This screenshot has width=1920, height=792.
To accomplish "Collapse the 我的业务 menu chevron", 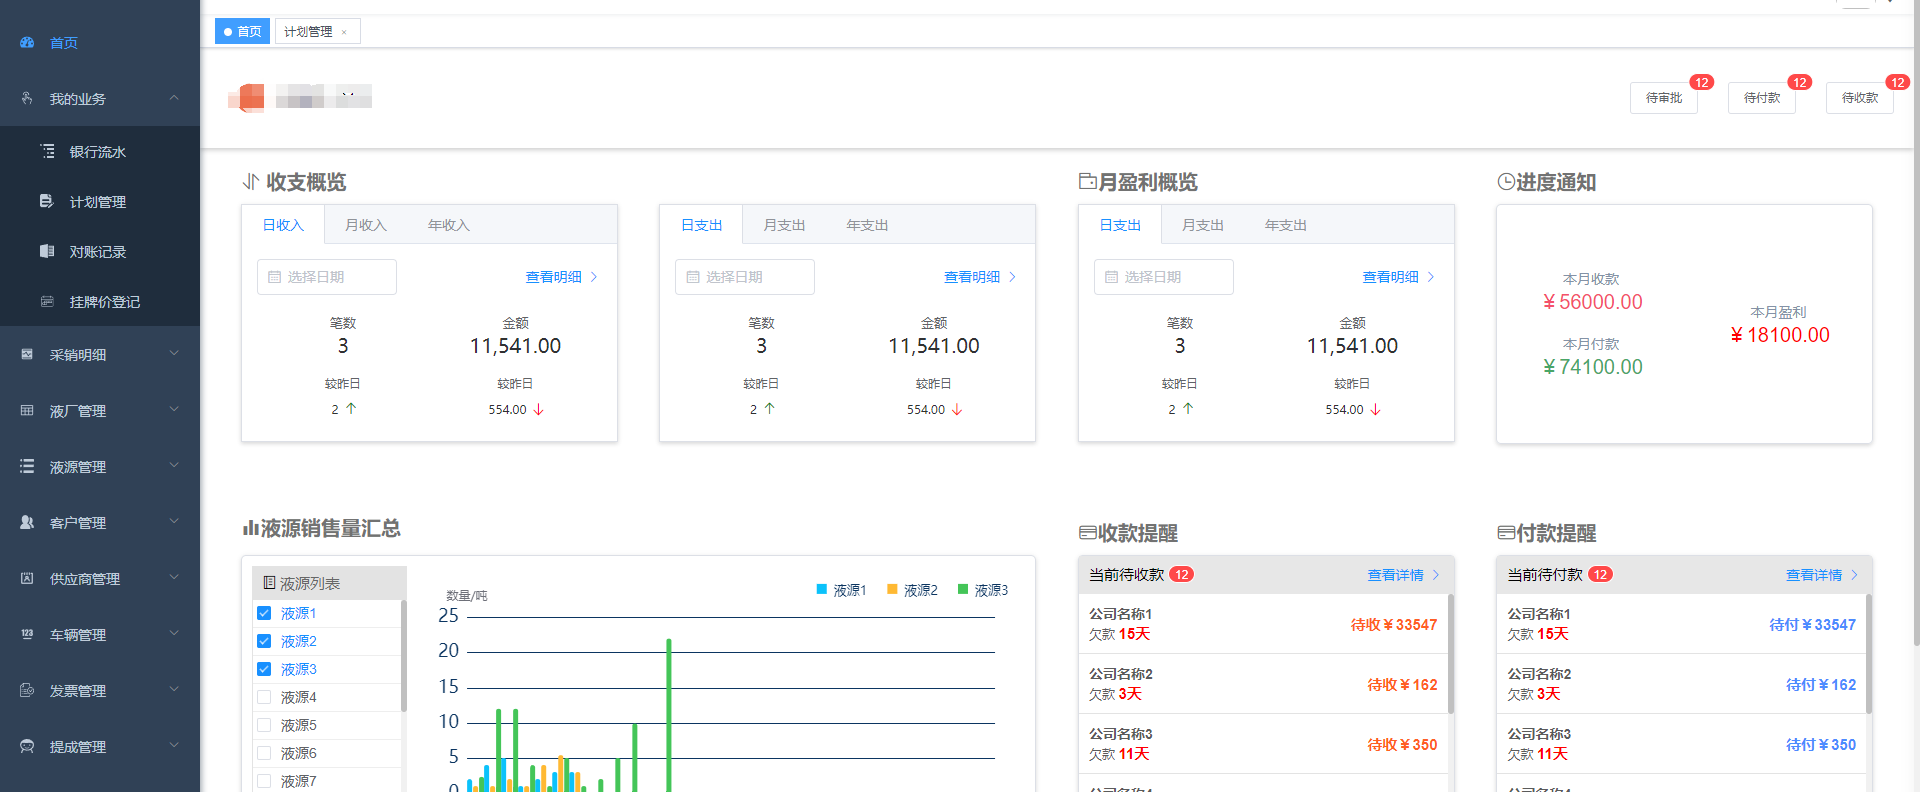I will click(x=174, y=98).
